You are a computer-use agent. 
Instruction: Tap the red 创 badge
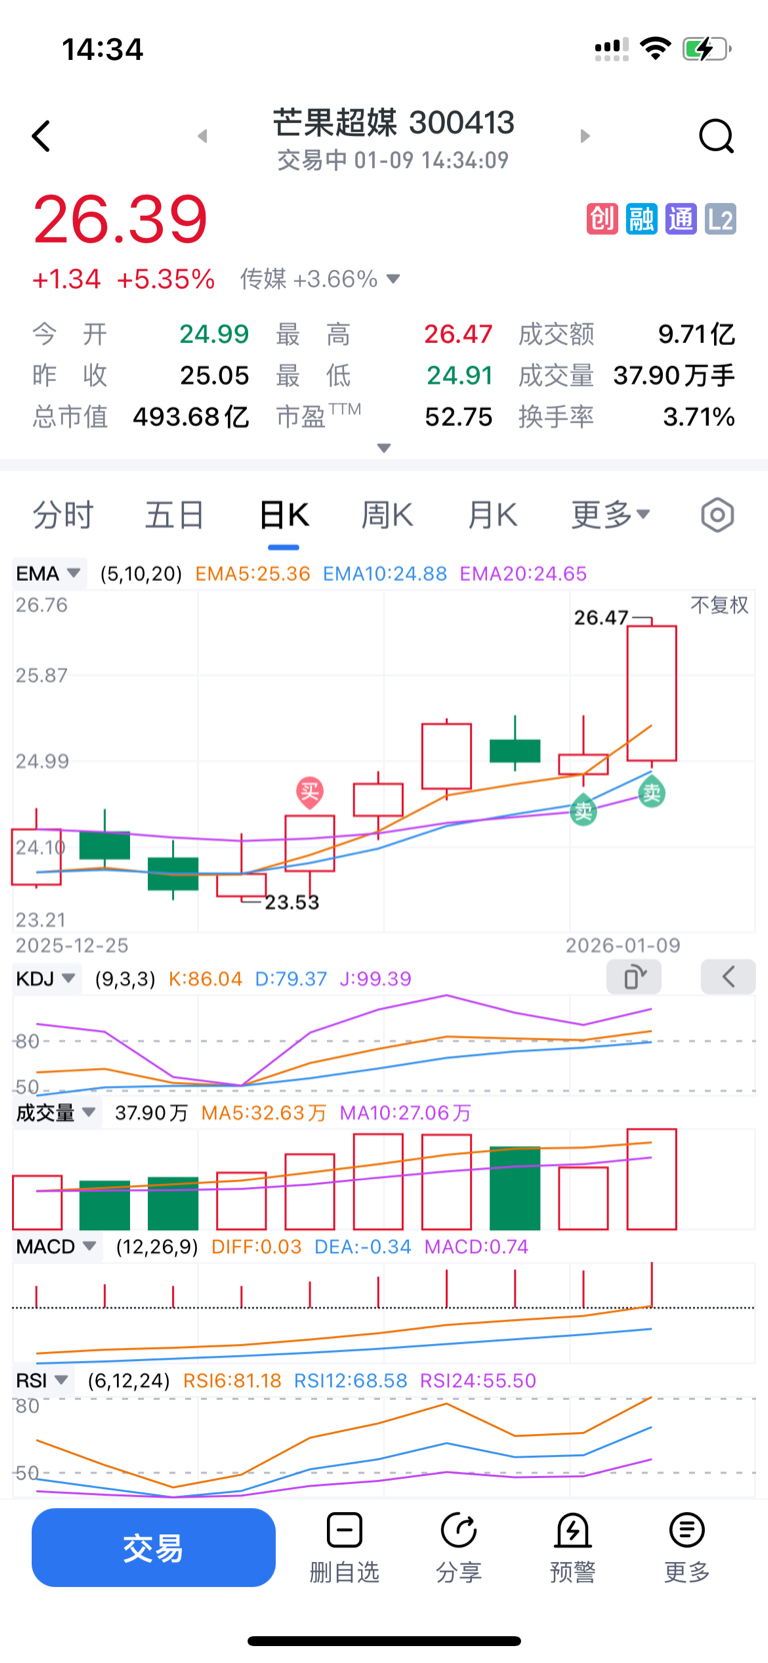click(602, 218)
